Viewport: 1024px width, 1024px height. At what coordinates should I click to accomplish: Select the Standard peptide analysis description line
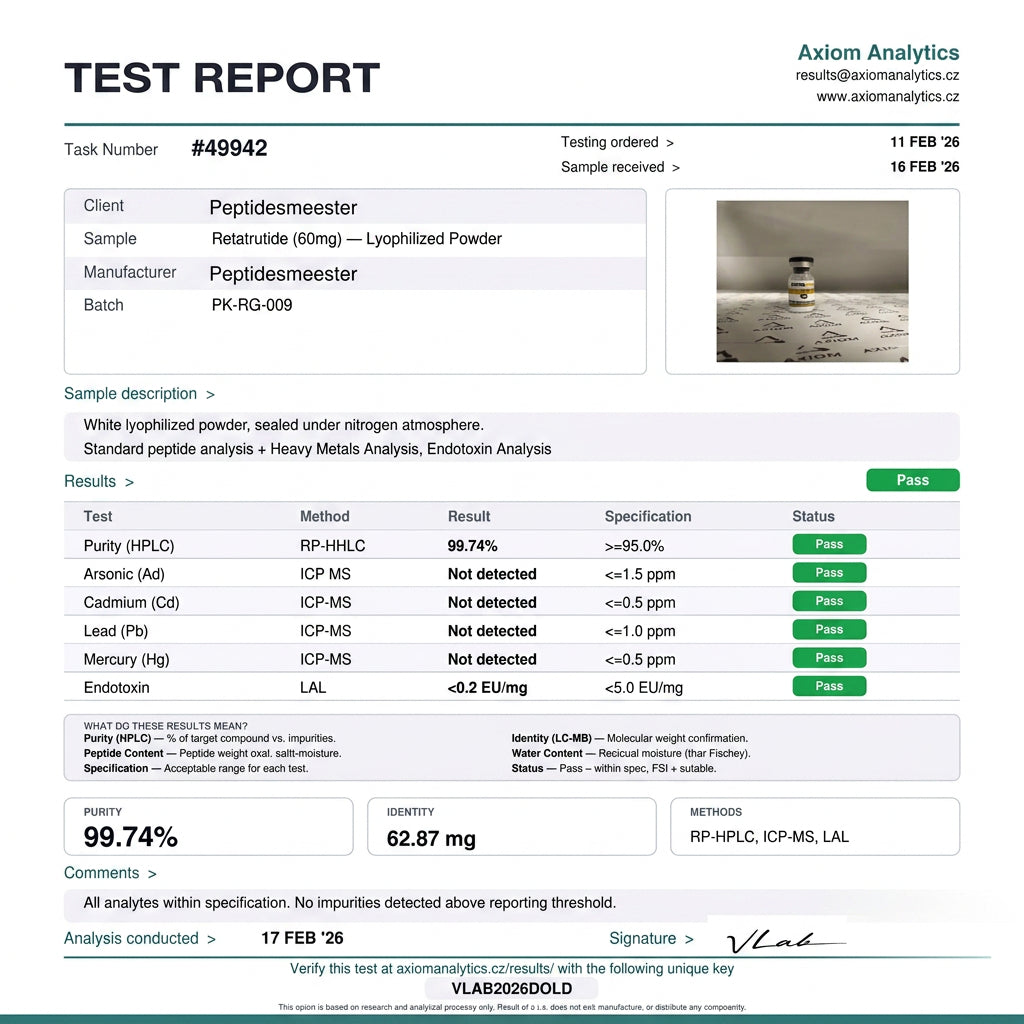point(317,449)
